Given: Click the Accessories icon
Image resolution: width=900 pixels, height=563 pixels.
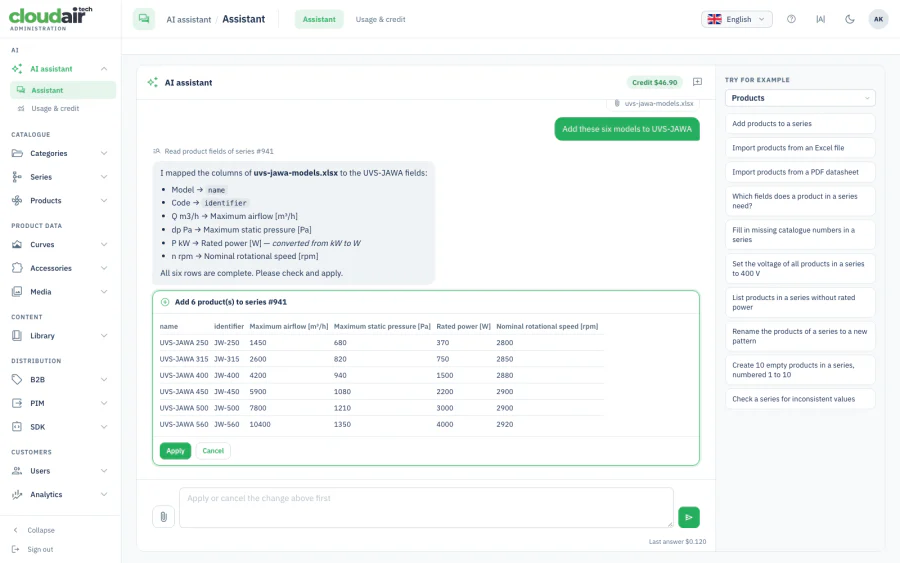Looking at the screenshot, I should click(17, 268).
